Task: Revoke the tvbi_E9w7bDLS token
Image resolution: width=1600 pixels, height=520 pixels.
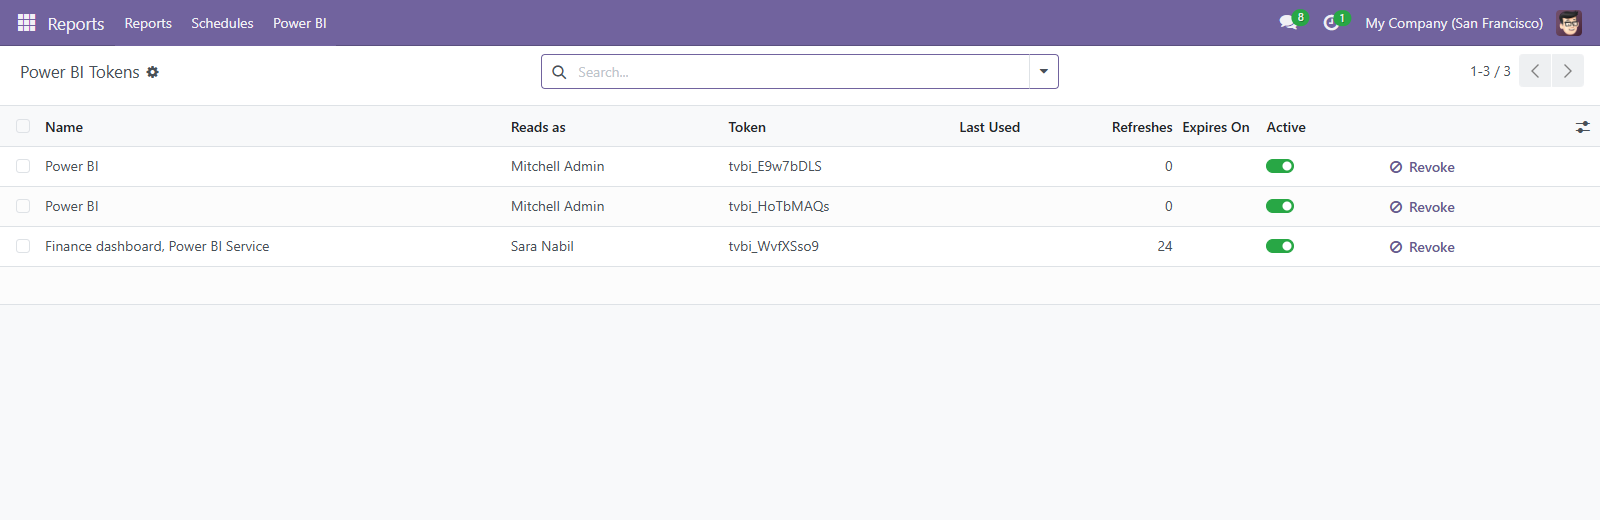Action: click(1422, 167)
